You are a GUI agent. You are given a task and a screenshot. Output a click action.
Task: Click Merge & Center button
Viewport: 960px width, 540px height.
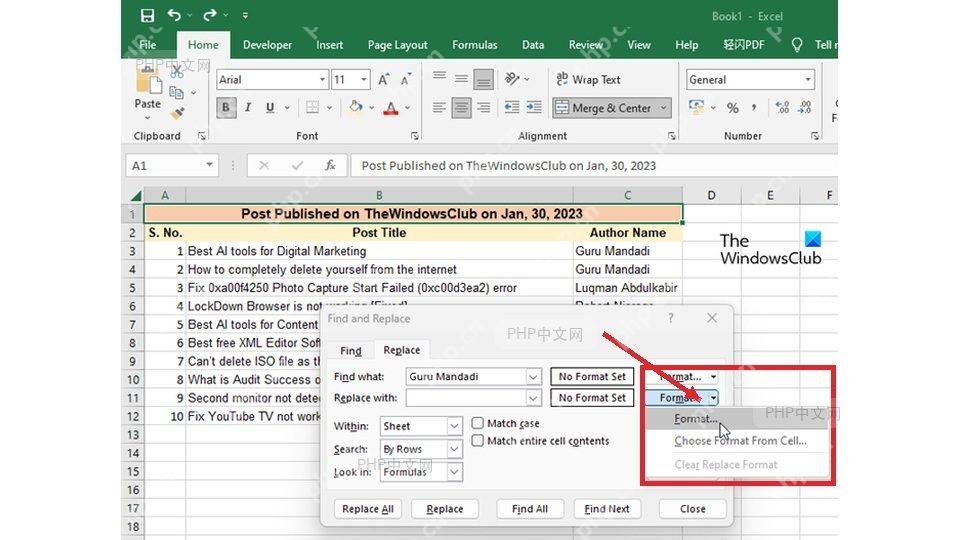(604, 108)
